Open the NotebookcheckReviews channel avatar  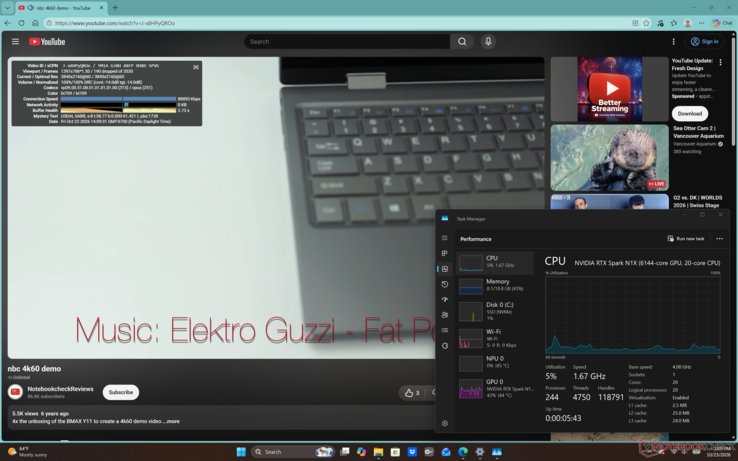coord(16,392)
